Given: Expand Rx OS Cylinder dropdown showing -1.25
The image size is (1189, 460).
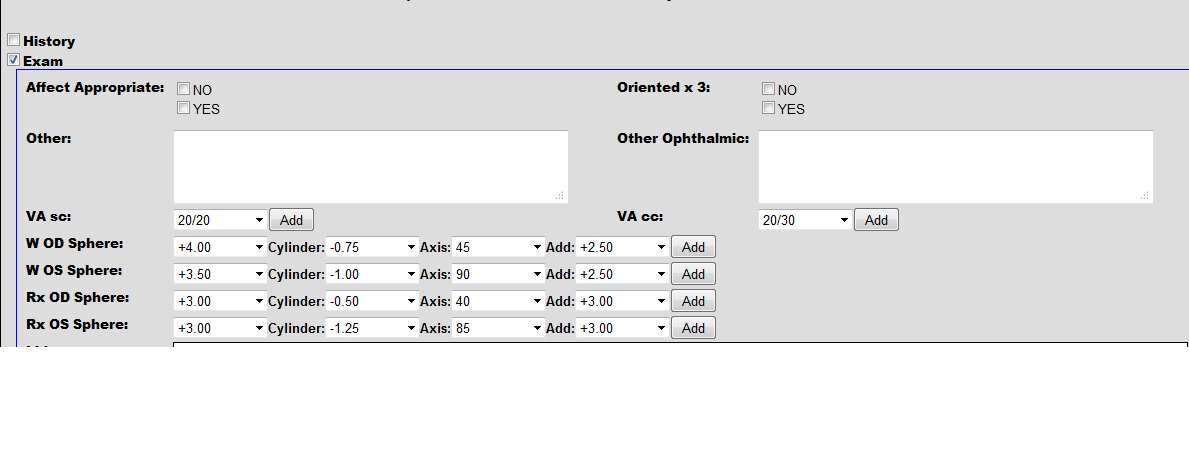Looking at the screenshot, I should click(x=372, y=328).
